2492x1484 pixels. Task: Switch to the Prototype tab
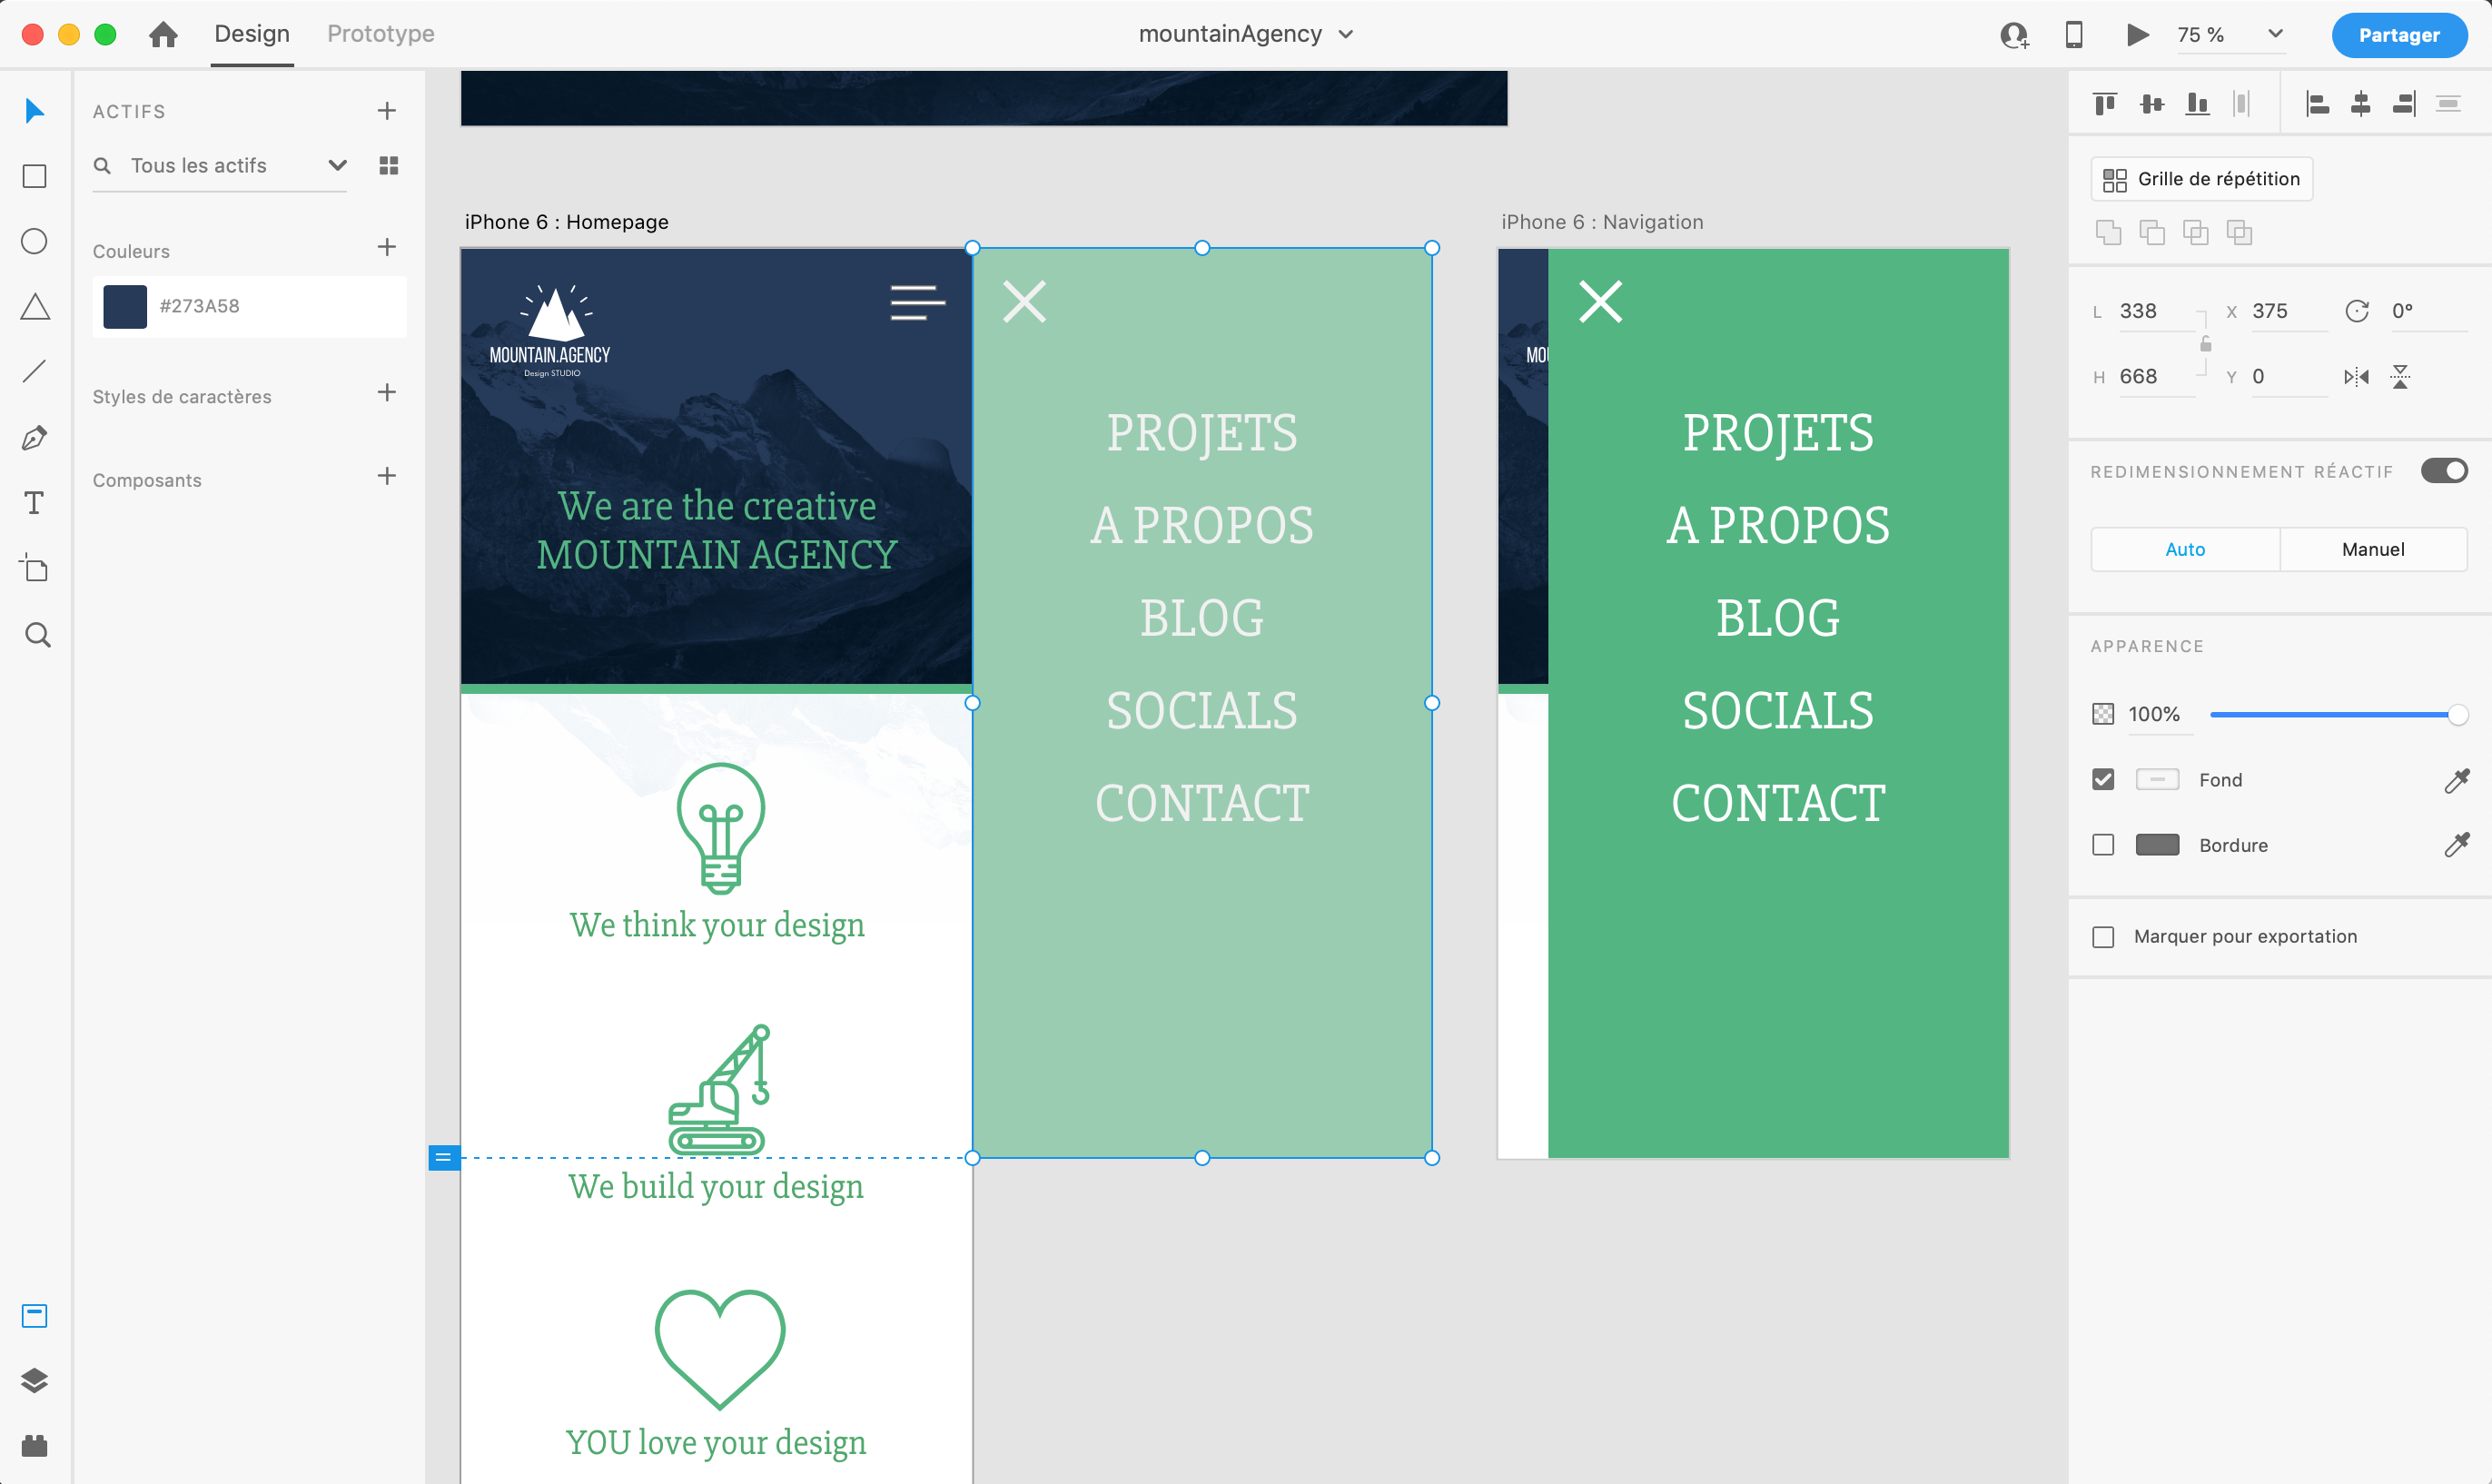coord(381,35)
